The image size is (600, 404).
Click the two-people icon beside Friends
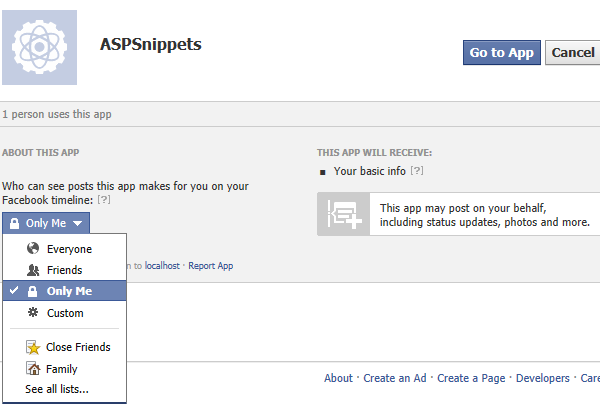33,270
